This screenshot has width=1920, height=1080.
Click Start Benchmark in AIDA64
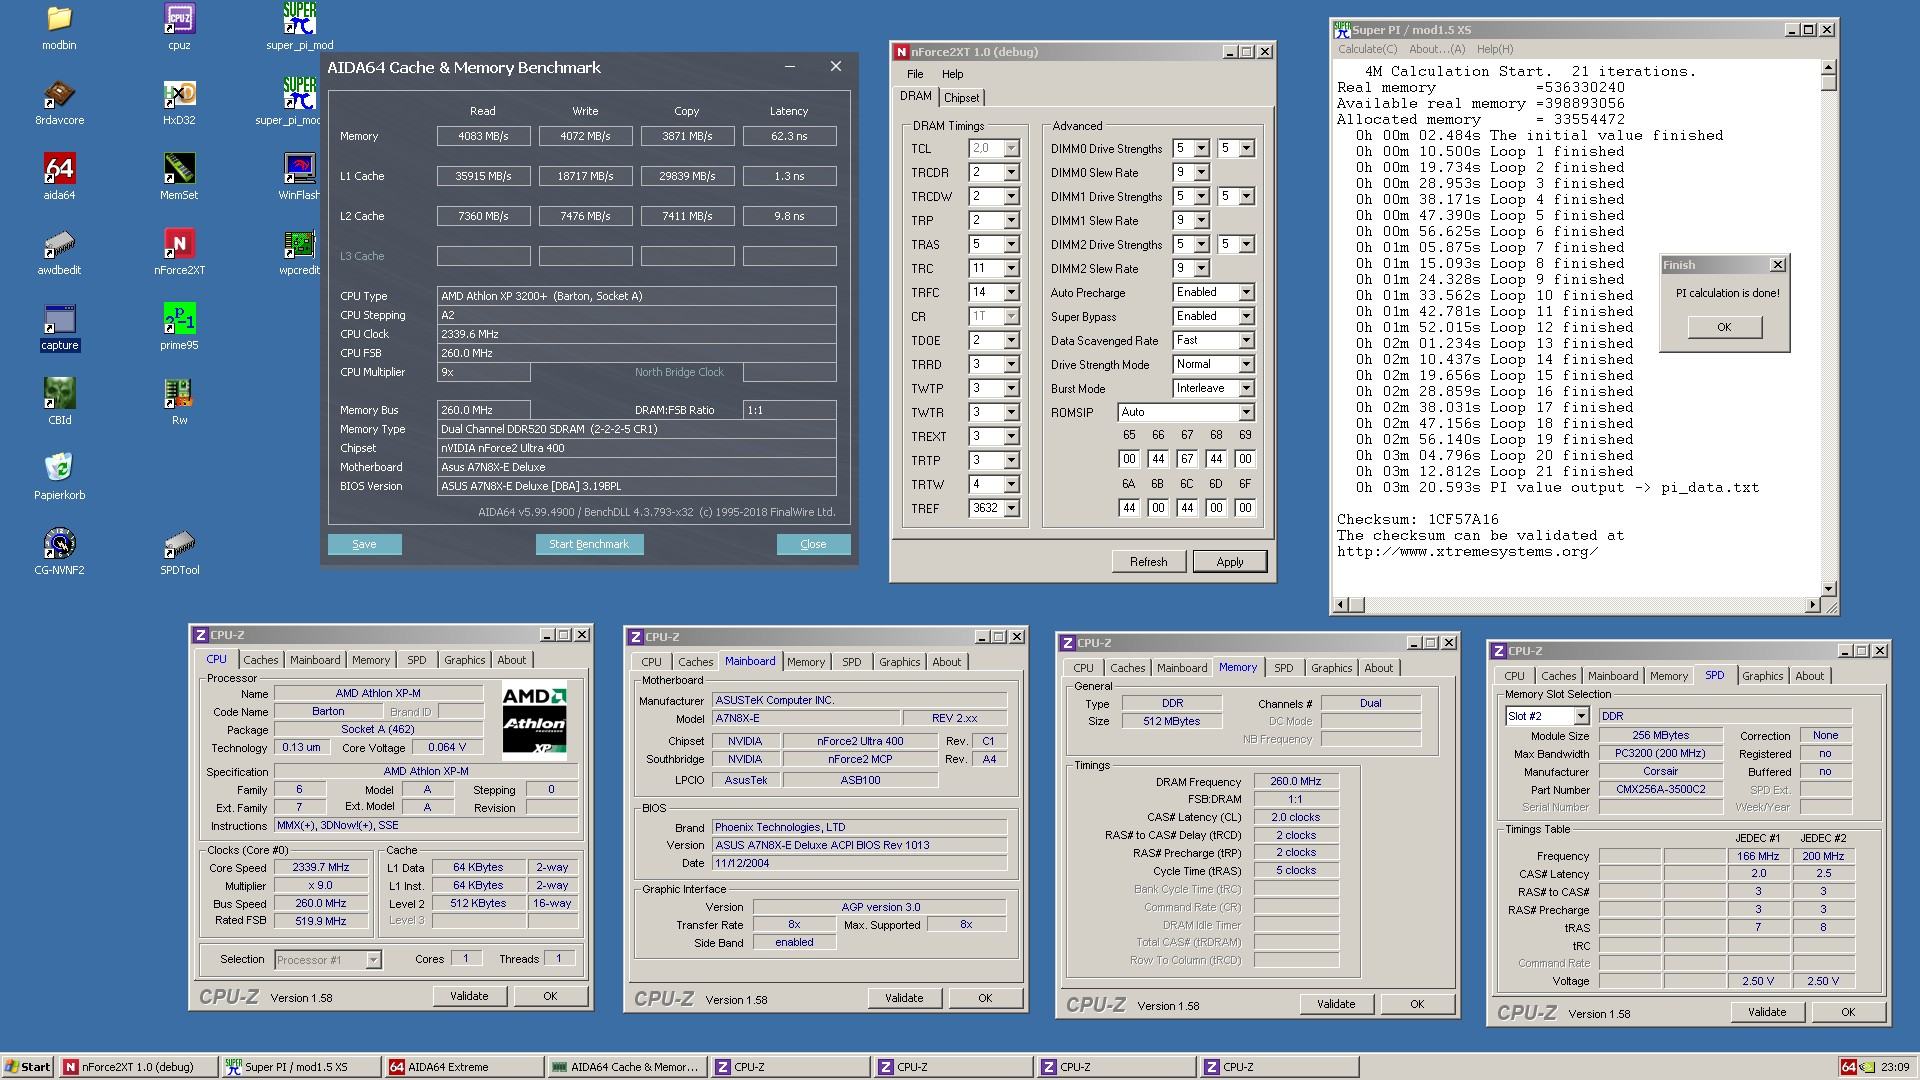point(589,544)
